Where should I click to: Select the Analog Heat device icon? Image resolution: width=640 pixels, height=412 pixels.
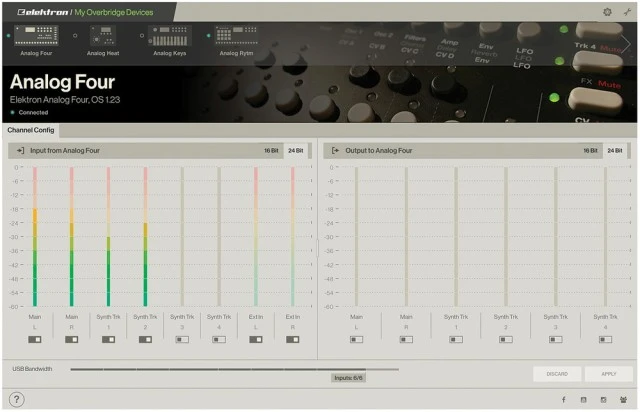tap(102, 36)
